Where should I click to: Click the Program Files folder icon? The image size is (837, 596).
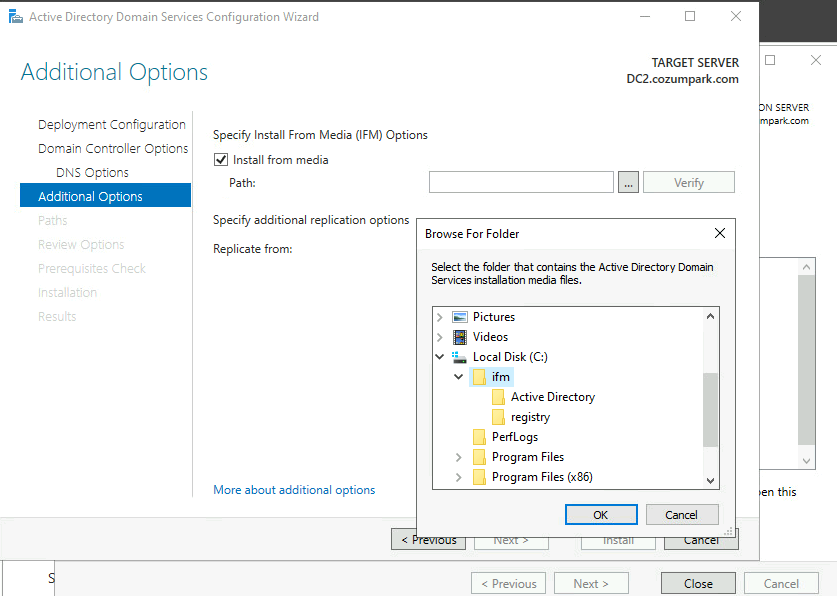[479, 457]
